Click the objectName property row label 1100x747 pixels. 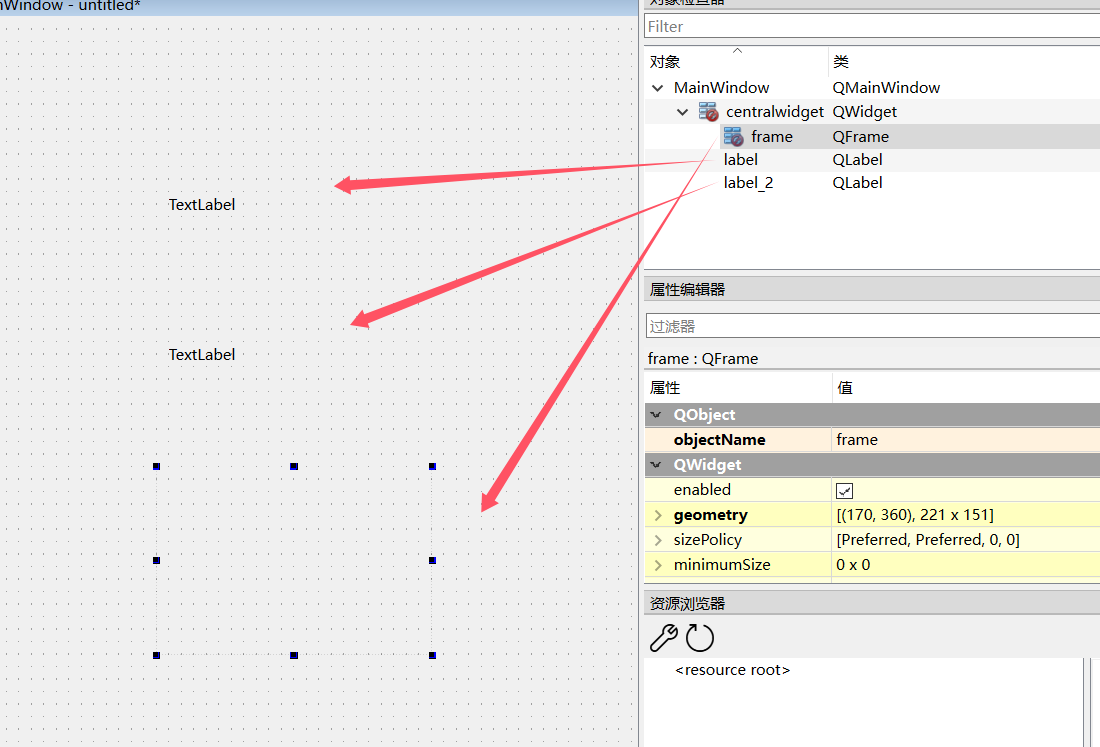719,440
